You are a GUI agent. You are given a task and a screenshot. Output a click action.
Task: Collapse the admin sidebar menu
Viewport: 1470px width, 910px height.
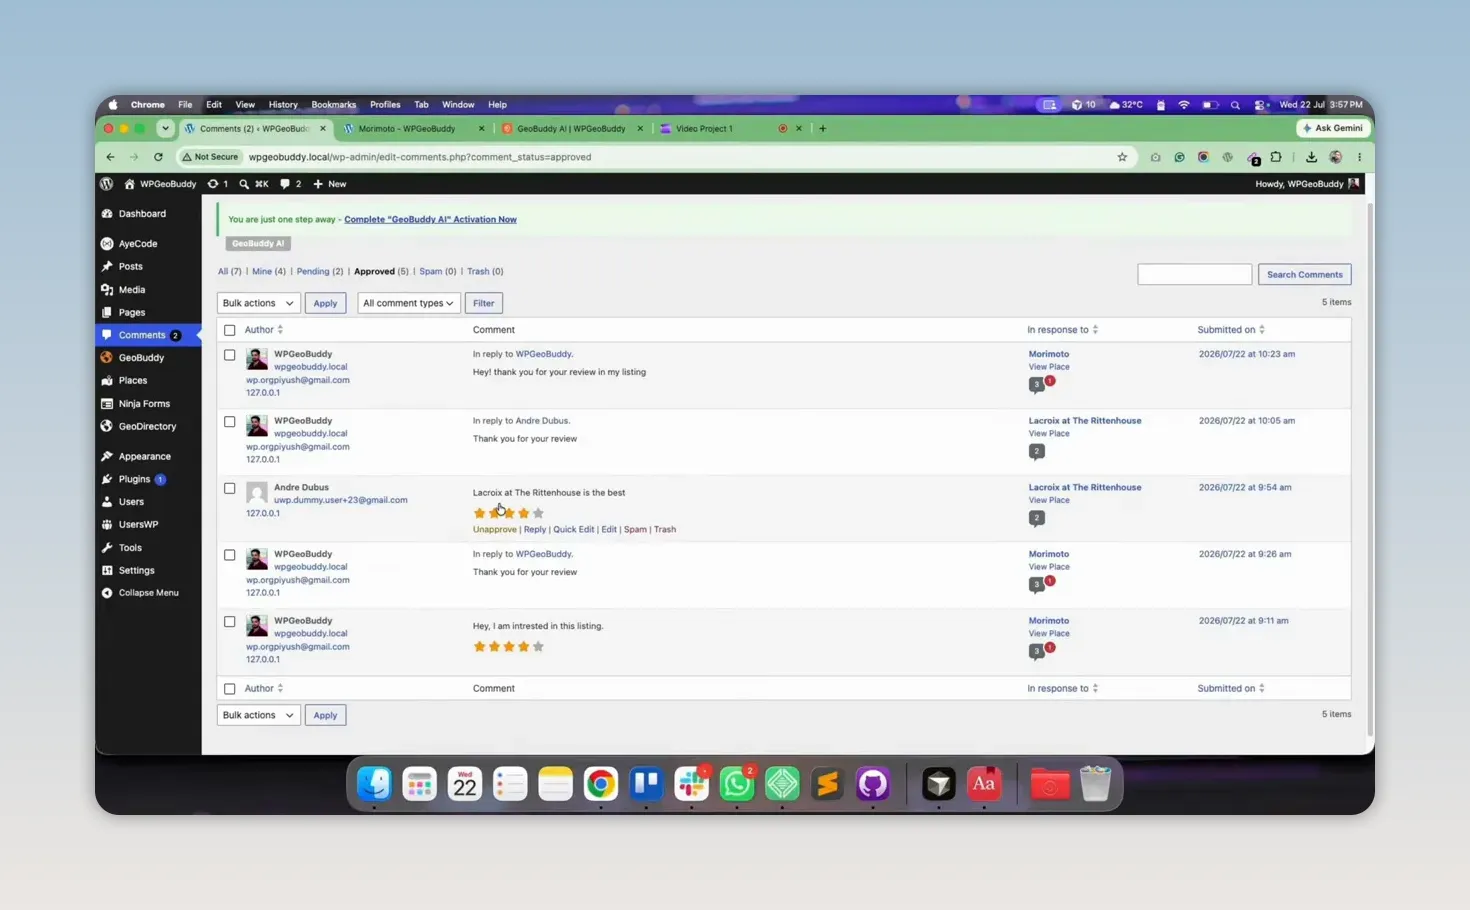pos(148,593)
